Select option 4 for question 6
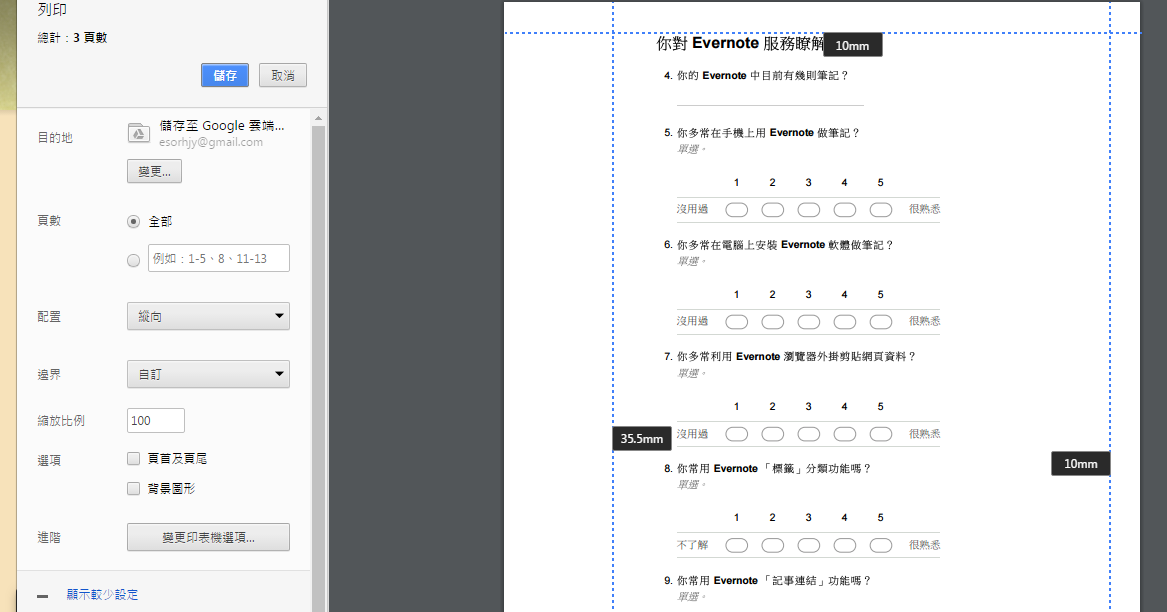Image resolution: width=1167 pixels, height=612 pixels. (x=845, y=322)
